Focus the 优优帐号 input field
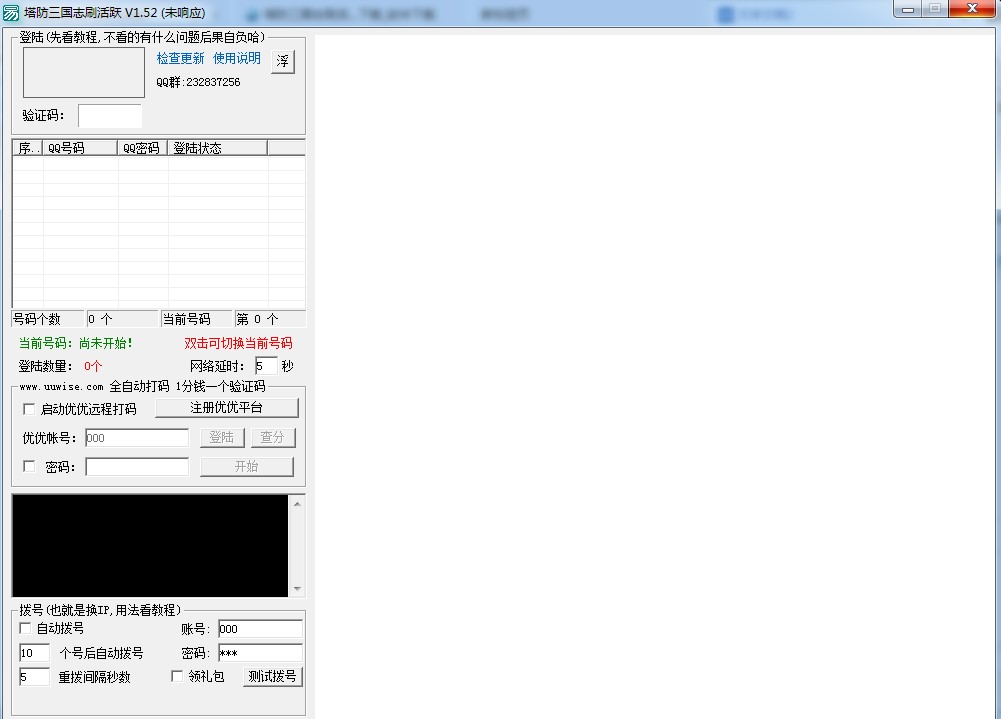The width and height of the screenshot is (1001, 719). point(137,438)
